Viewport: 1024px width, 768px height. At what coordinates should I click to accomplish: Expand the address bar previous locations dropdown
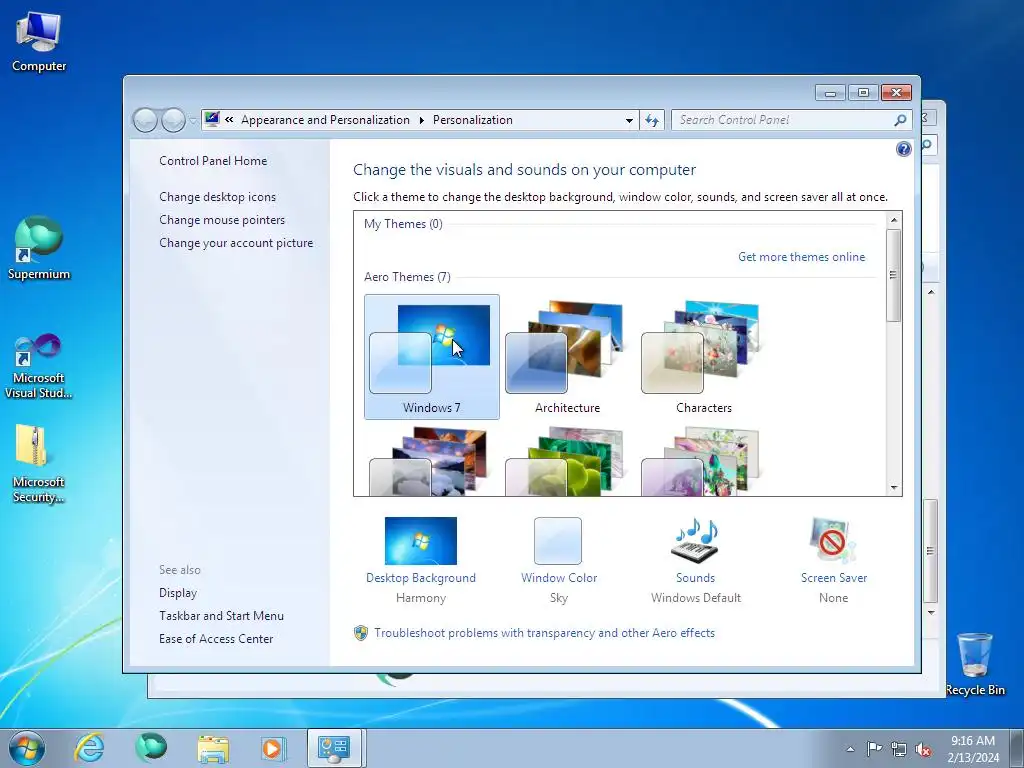tap(629, 120)
